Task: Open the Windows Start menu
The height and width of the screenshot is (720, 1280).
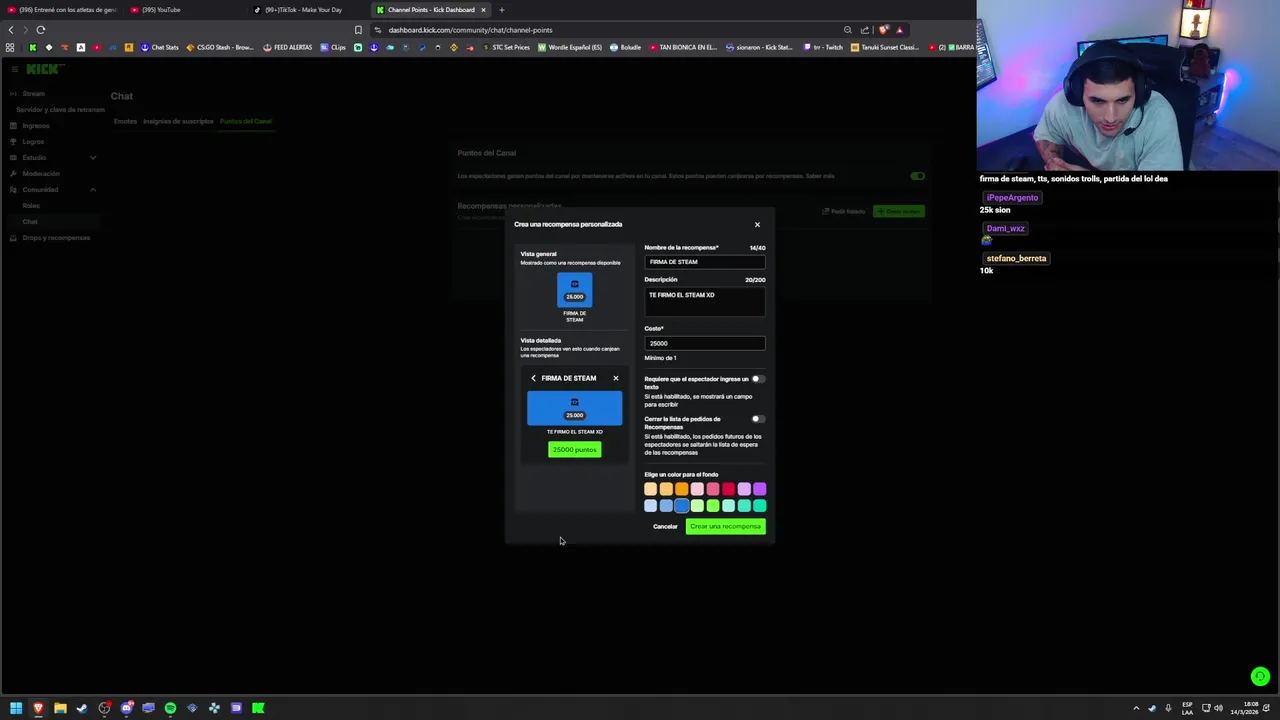Action: (x=16, y=708)
